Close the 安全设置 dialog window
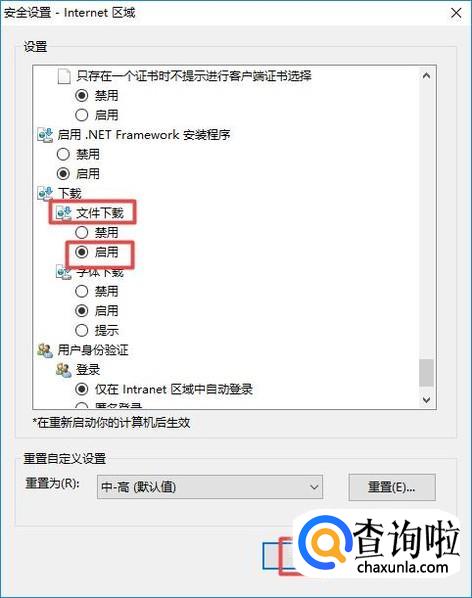 pos(456,13)
